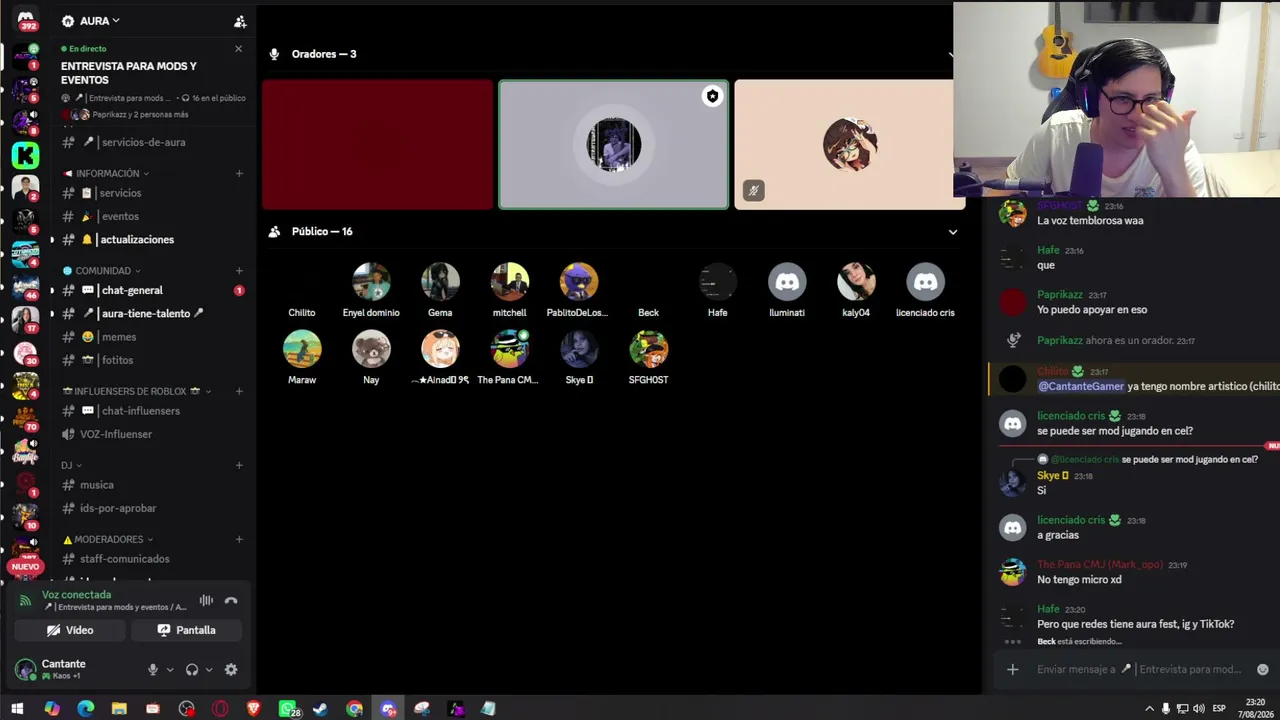Open the ids-por-aprobar channel
This screenshot has height=720, width=1280.
(150, 508)
